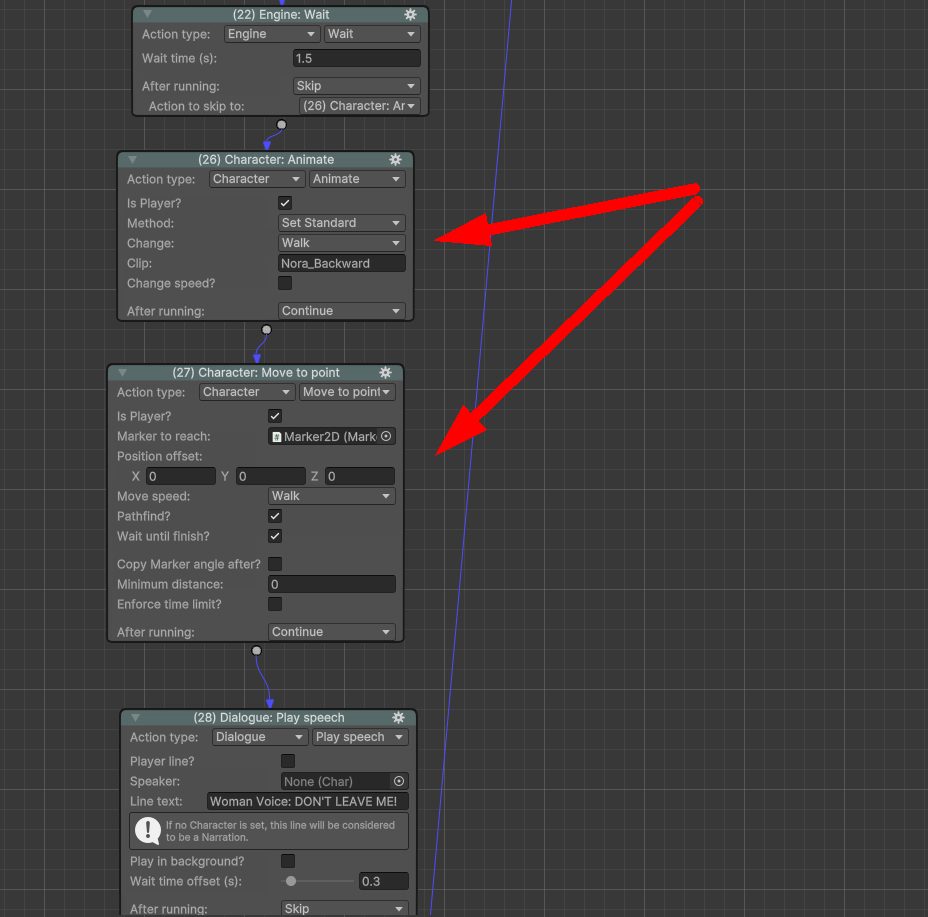The width and height of the screenshot is (928, 917).
Task: Open Engine action type dropdown in node 22
Action: pyautogui.click(x=272, y=34)
